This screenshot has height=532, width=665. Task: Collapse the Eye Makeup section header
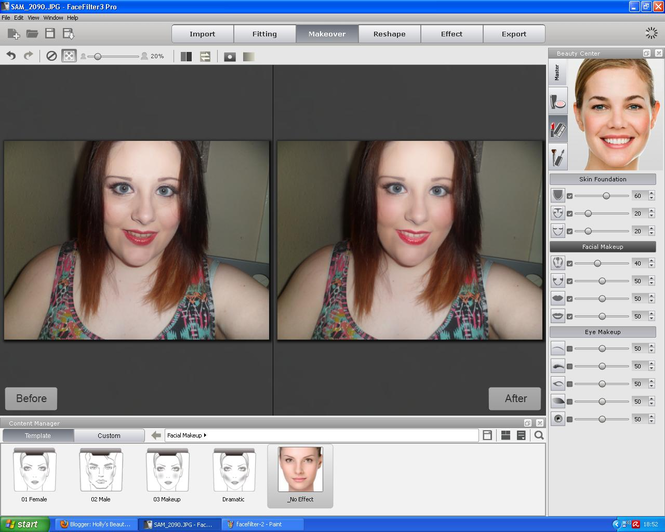click(602, 332)
